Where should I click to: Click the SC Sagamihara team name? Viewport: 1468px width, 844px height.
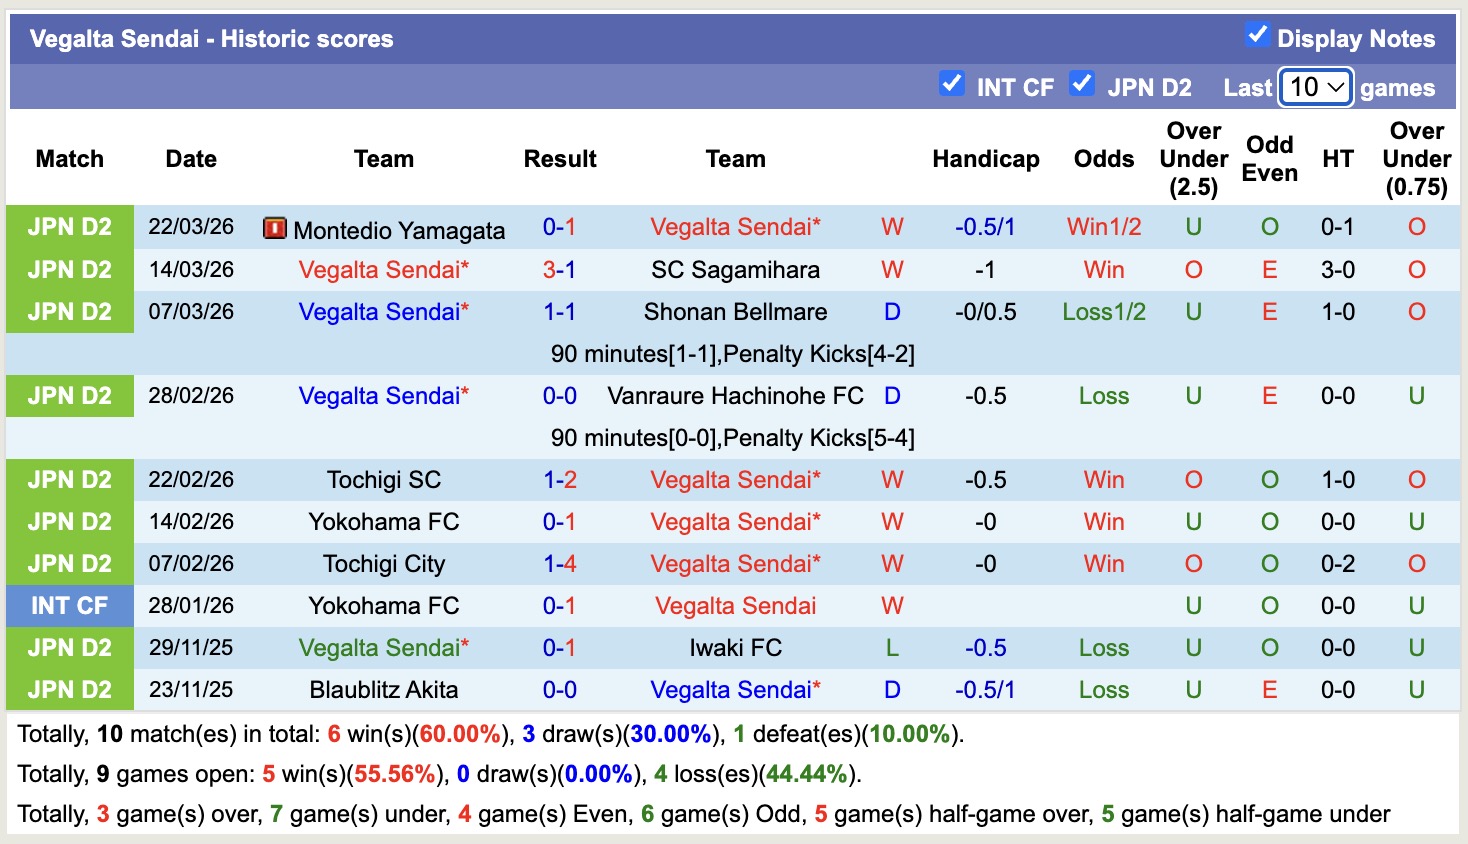pos(735,269)
